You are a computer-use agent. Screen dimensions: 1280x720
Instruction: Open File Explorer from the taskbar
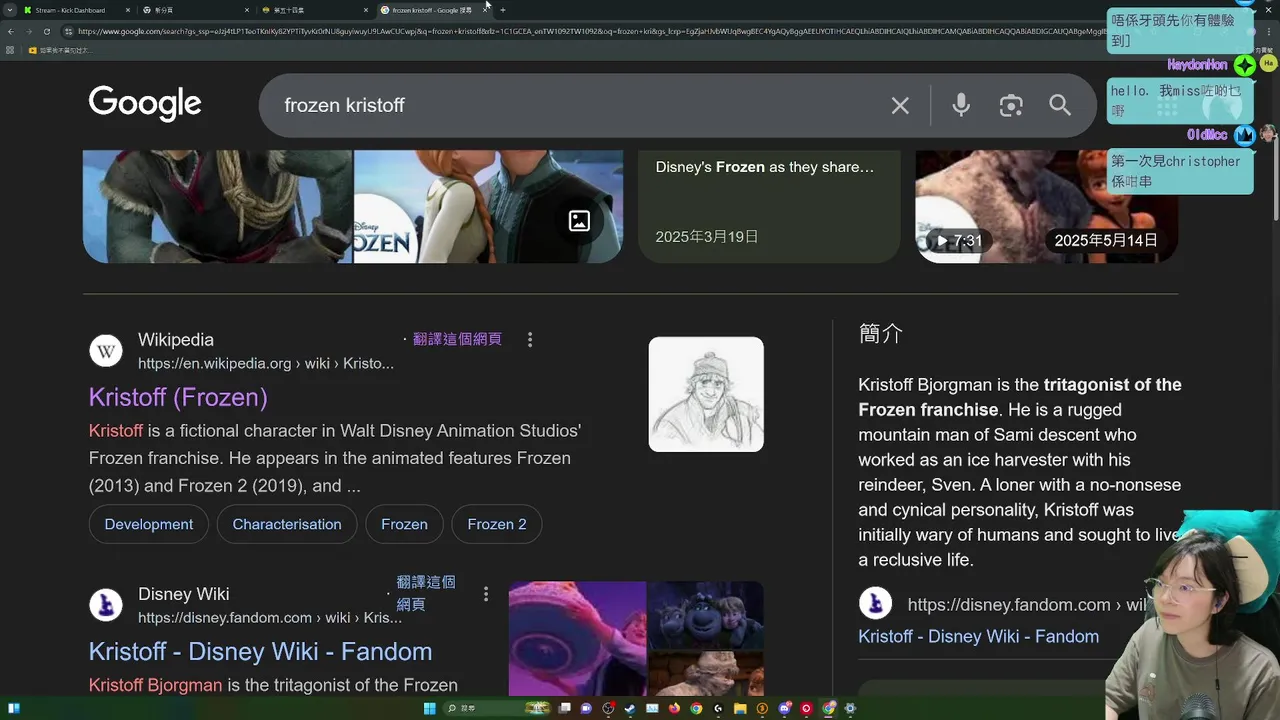point(740,708)
